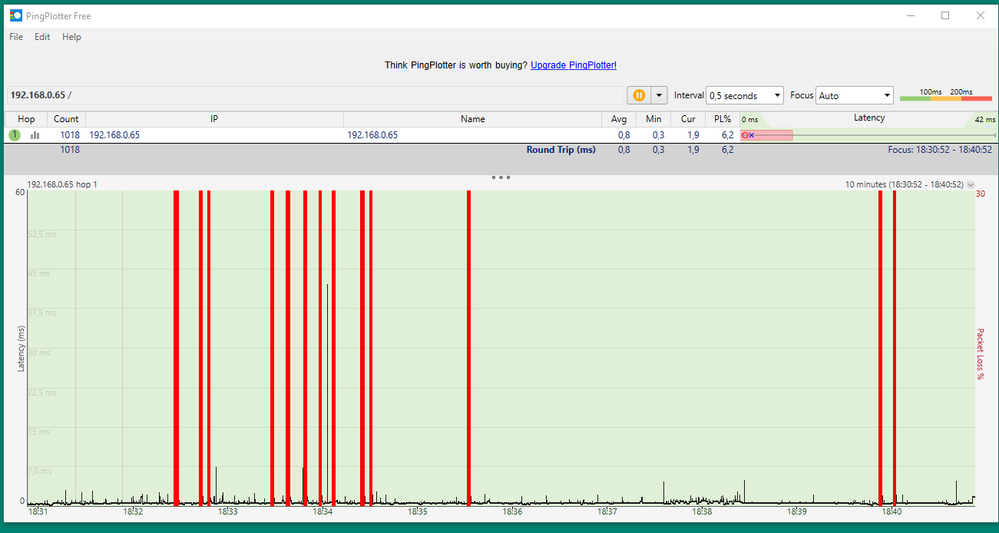The height and width of the screenshot is (533, 999).
Task: Click the PingPlotter app icon in the title bar
Action: [x=15, y=15]
